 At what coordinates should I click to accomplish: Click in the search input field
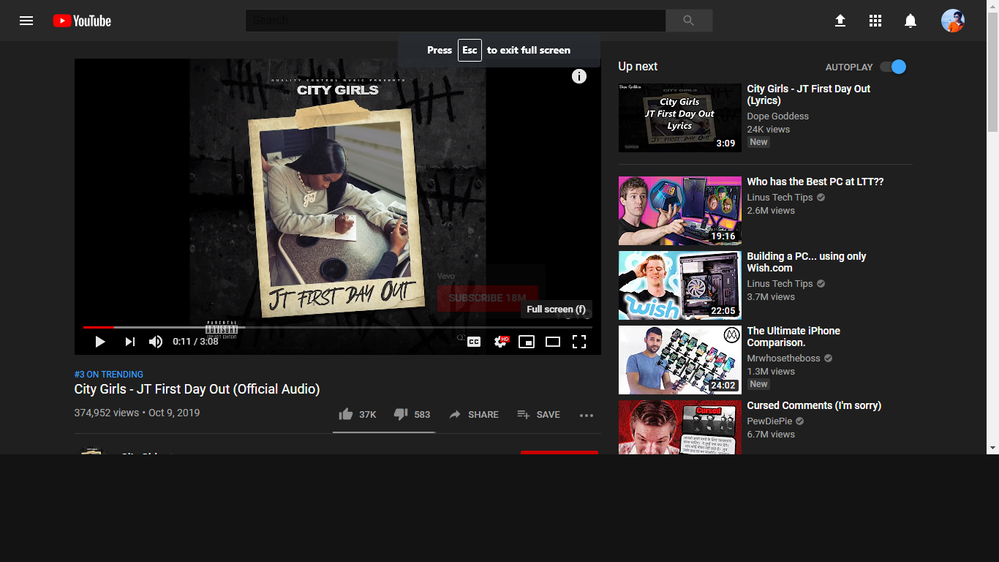(x=456, y=20)
